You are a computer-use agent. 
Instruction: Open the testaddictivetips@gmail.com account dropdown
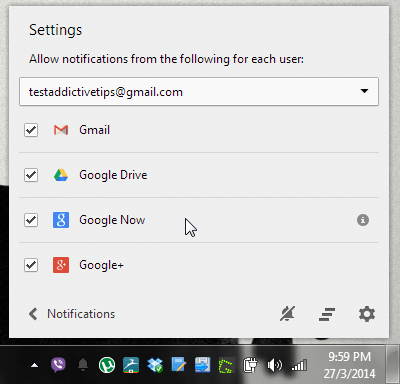click(199, 92)
